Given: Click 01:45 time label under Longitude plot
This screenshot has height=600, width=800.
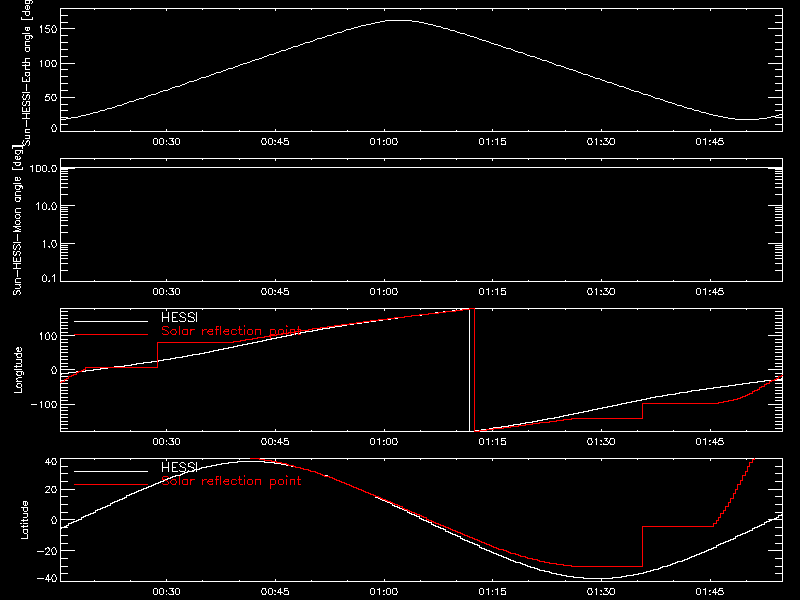Looking at the screenshot, I should 710,441.
